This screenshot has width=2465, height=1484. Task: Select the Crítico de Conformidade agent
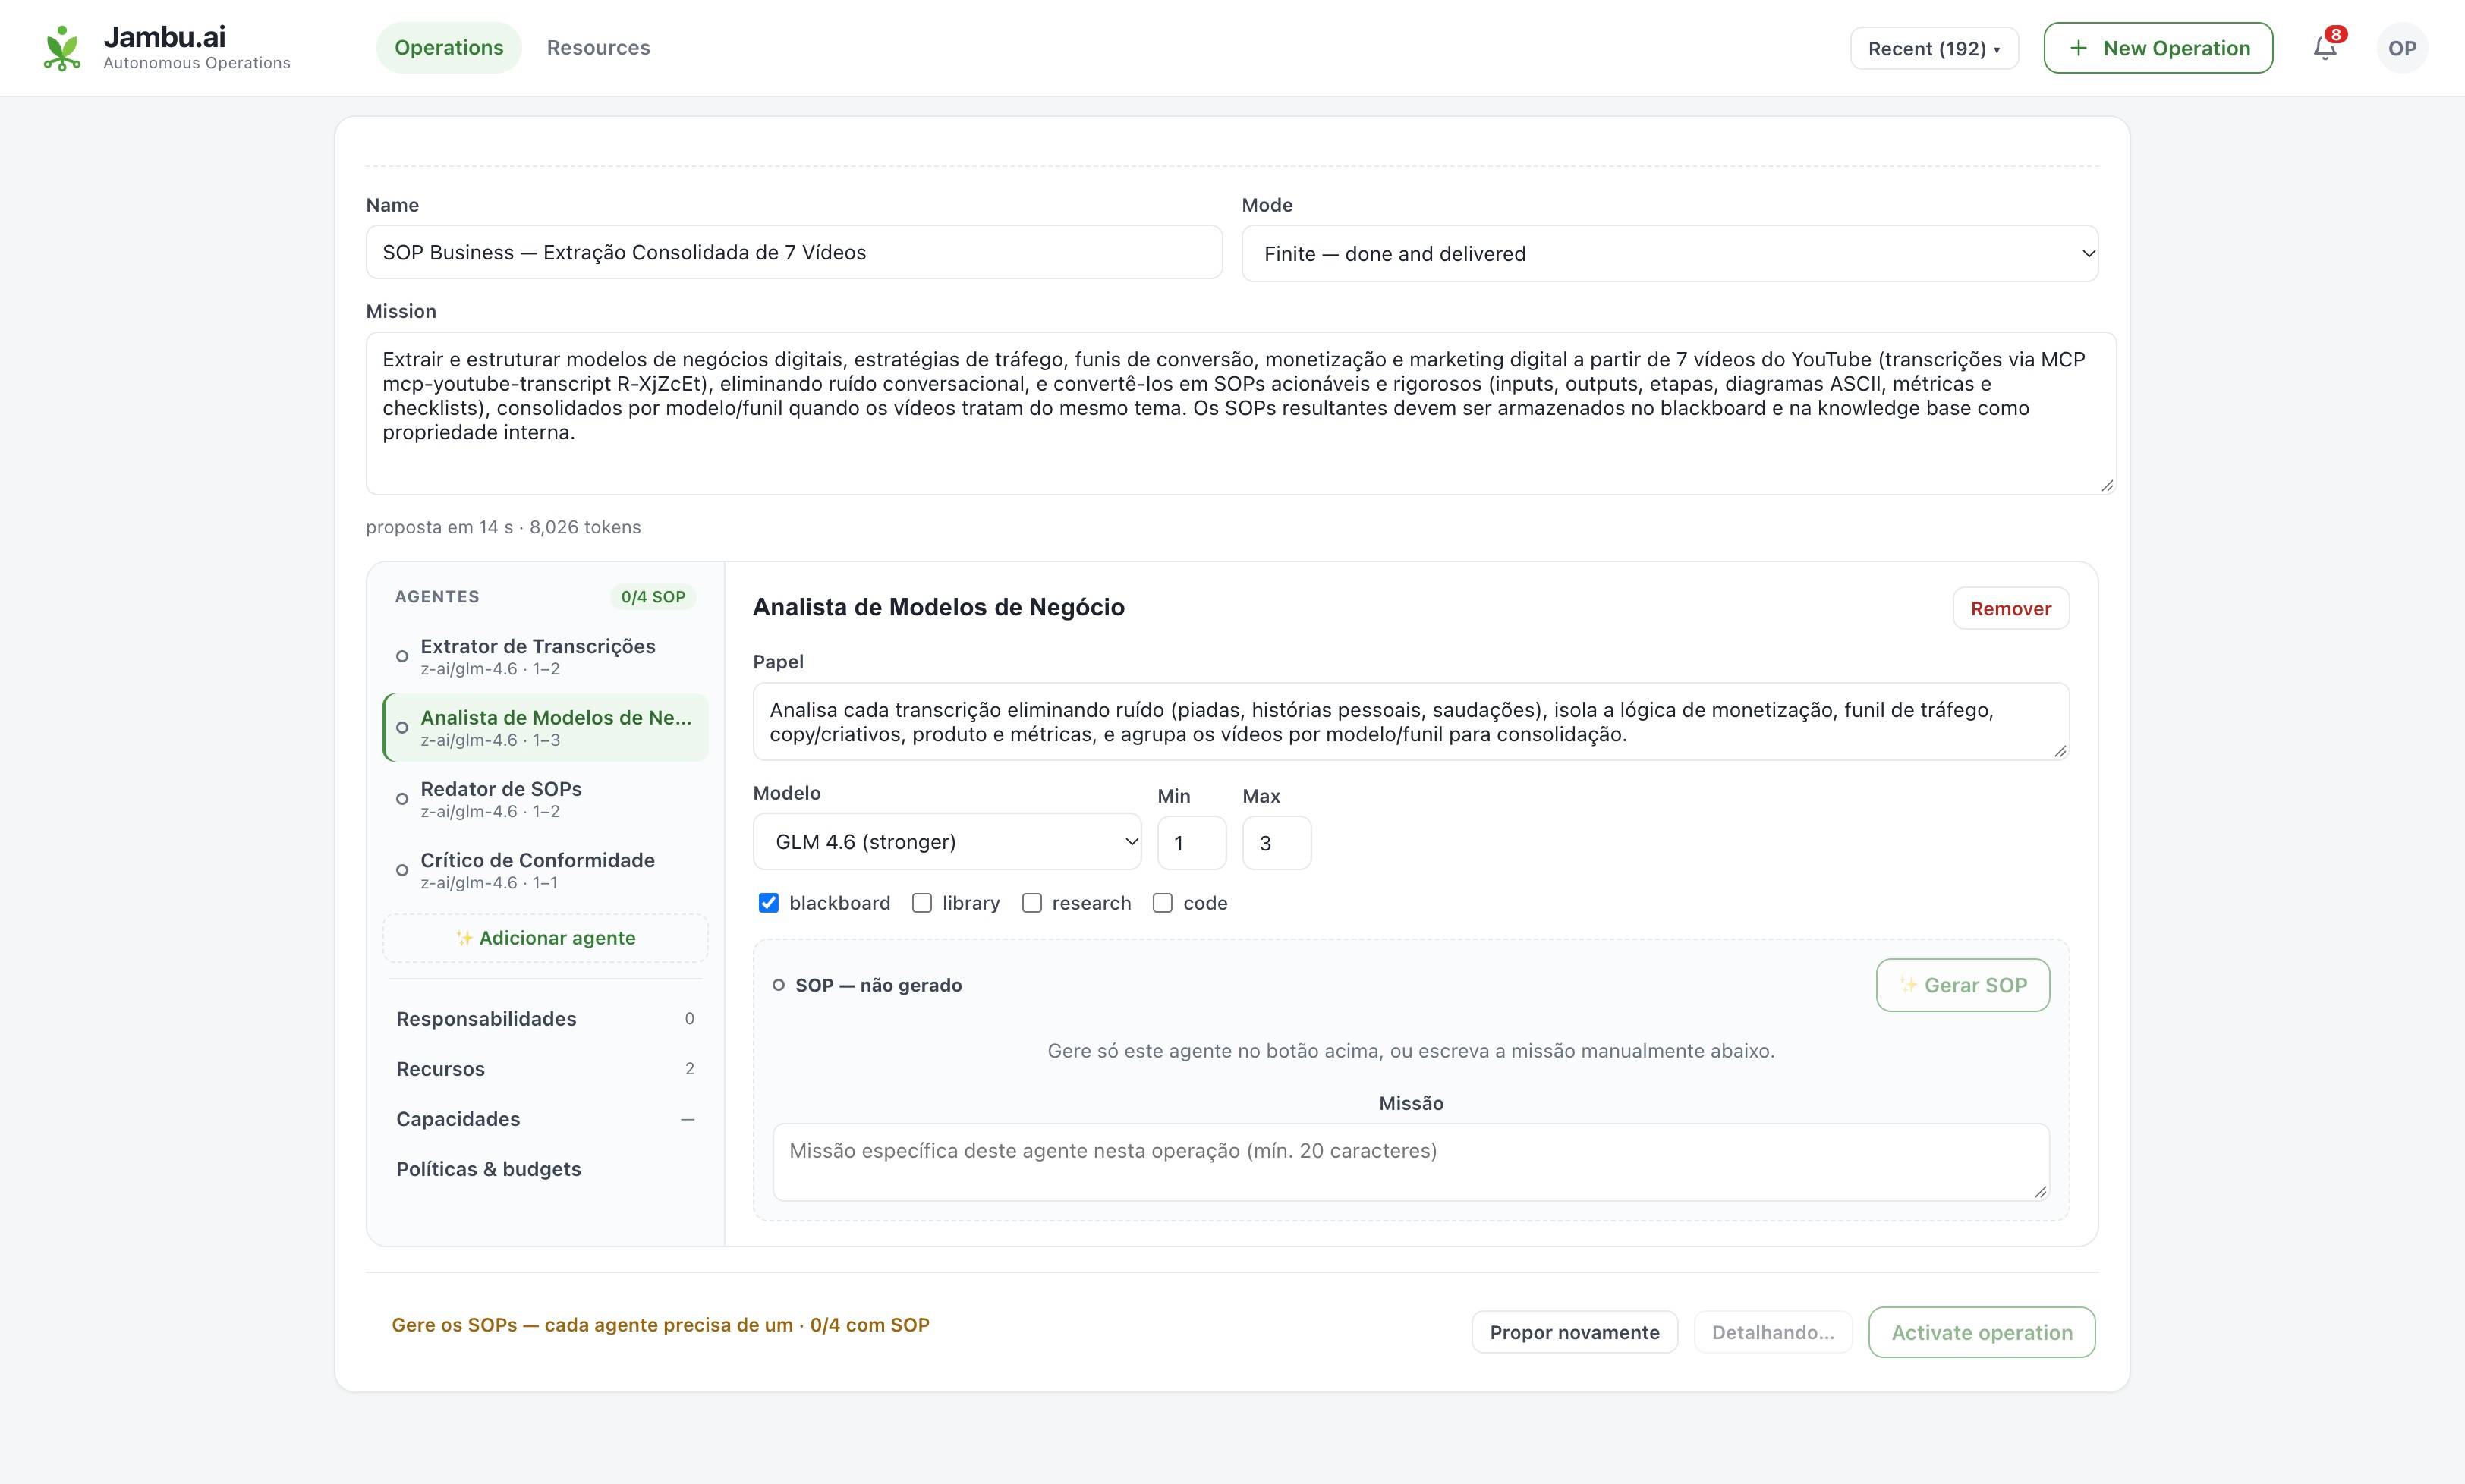point(545,870)
